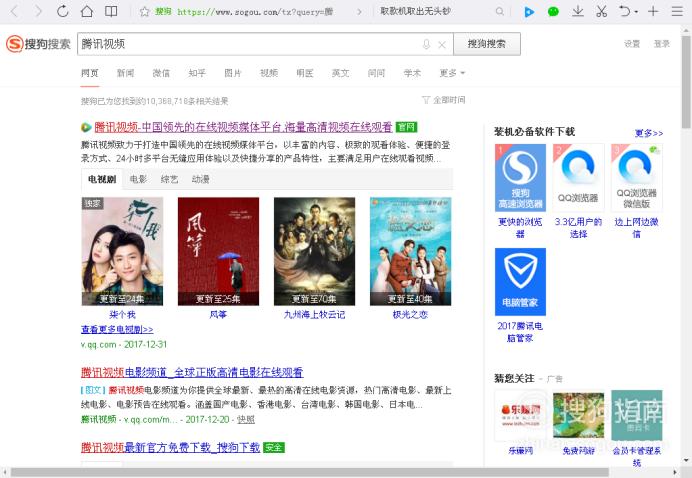Screen dimensions: 692x478
Task: Expand the 更多 dropdown in search tabs
Action: point(452,73)
